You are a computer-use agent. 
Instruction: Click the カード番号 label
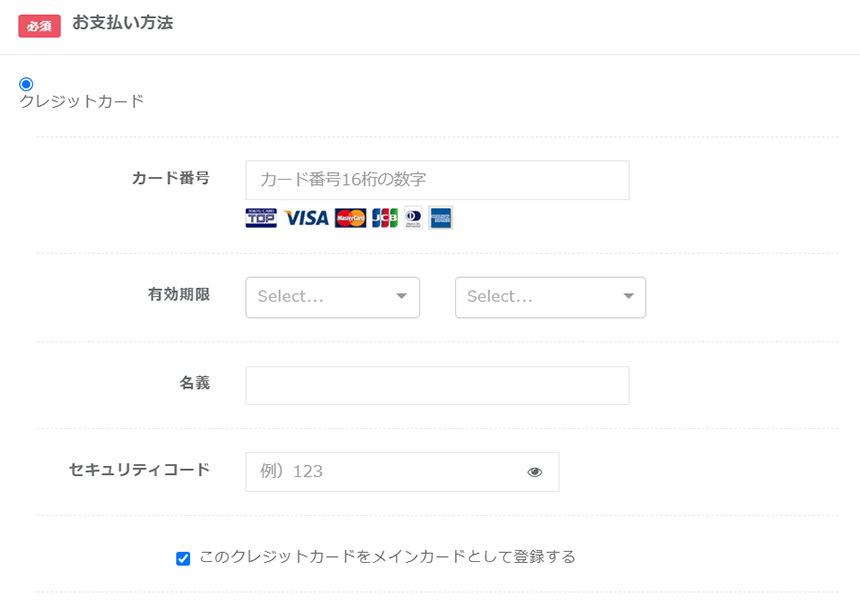pos(171,178)
